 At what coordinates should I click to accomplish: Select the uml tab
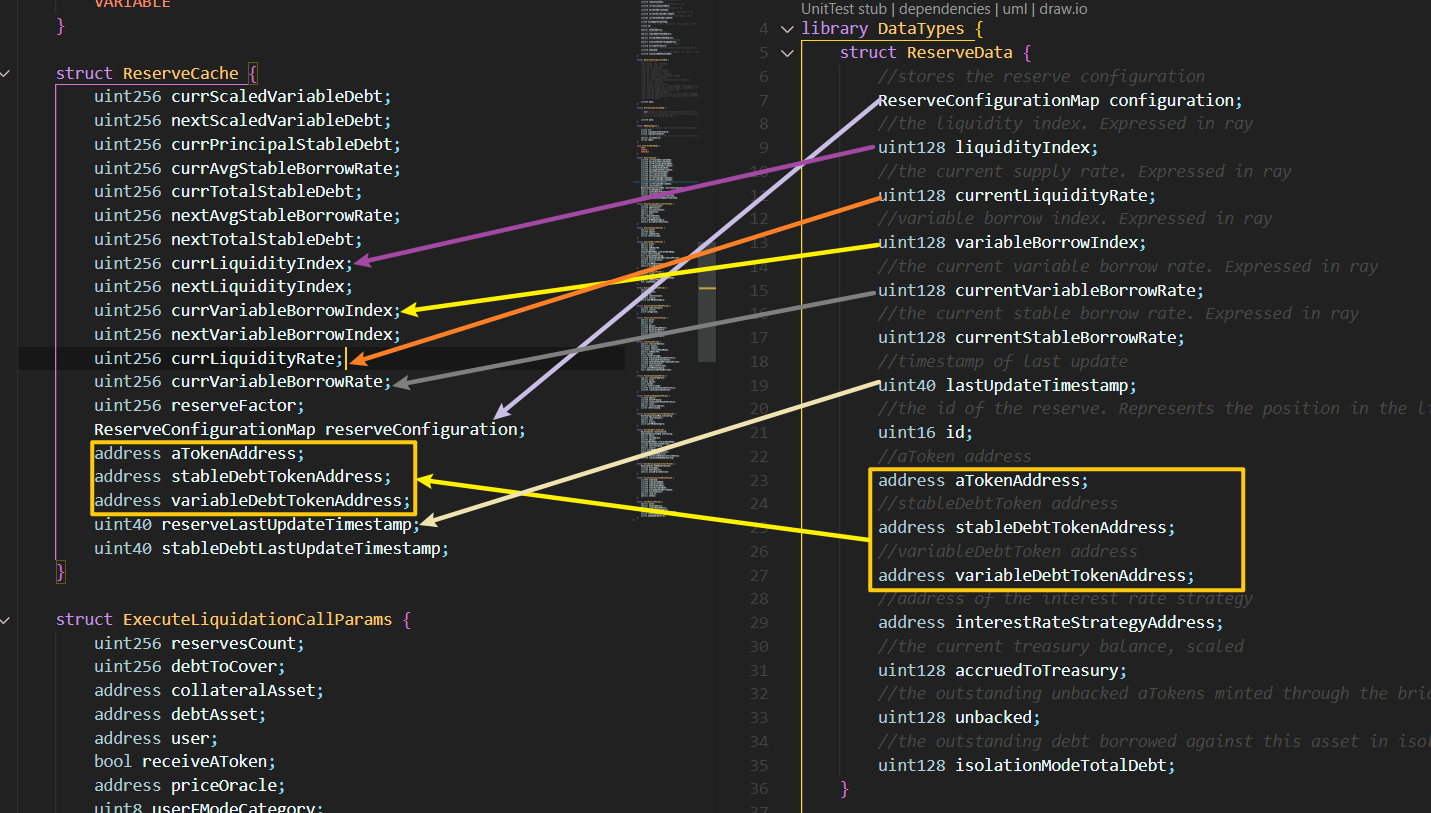pos(1013,8)
